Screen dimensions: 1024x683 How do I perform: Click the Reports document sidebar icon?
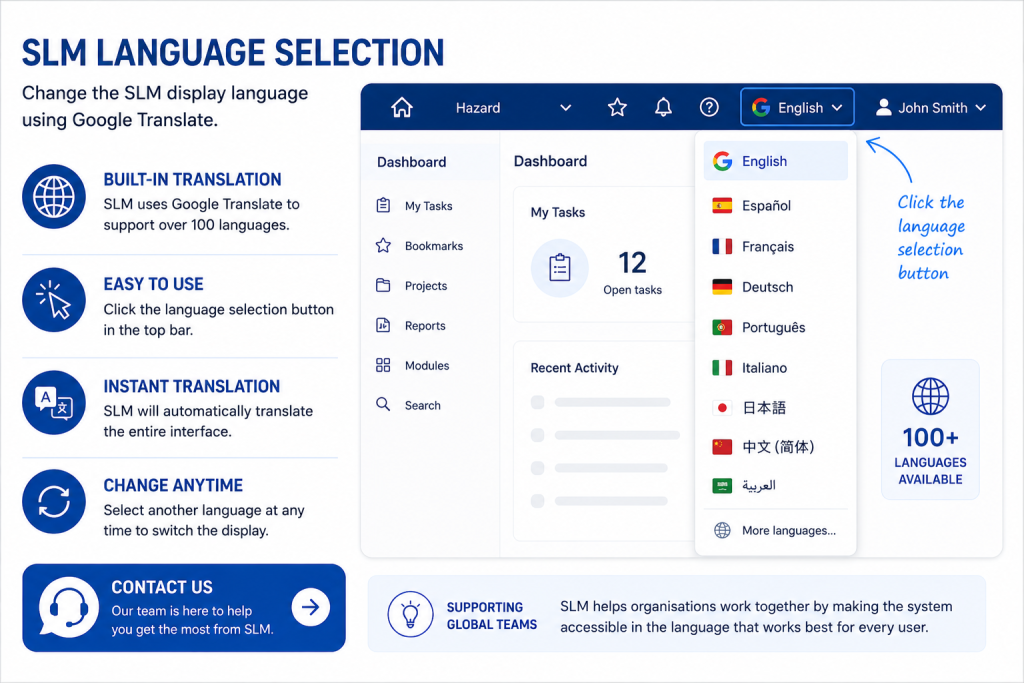[383, 325]
